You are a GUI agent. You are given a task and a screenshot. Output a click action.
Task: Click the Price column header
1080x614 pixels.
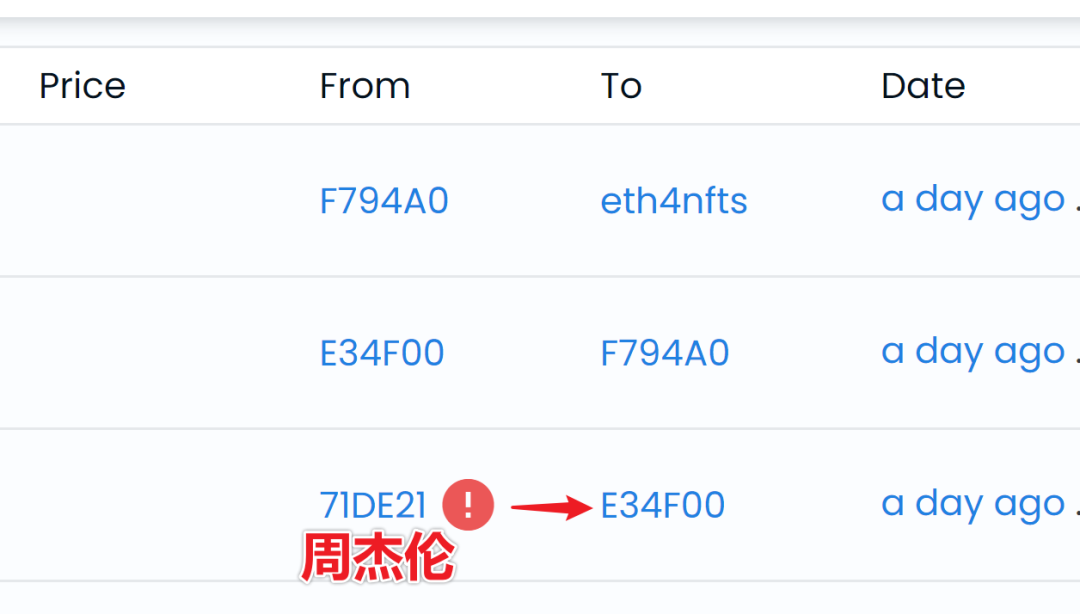(x=82, y=86)
